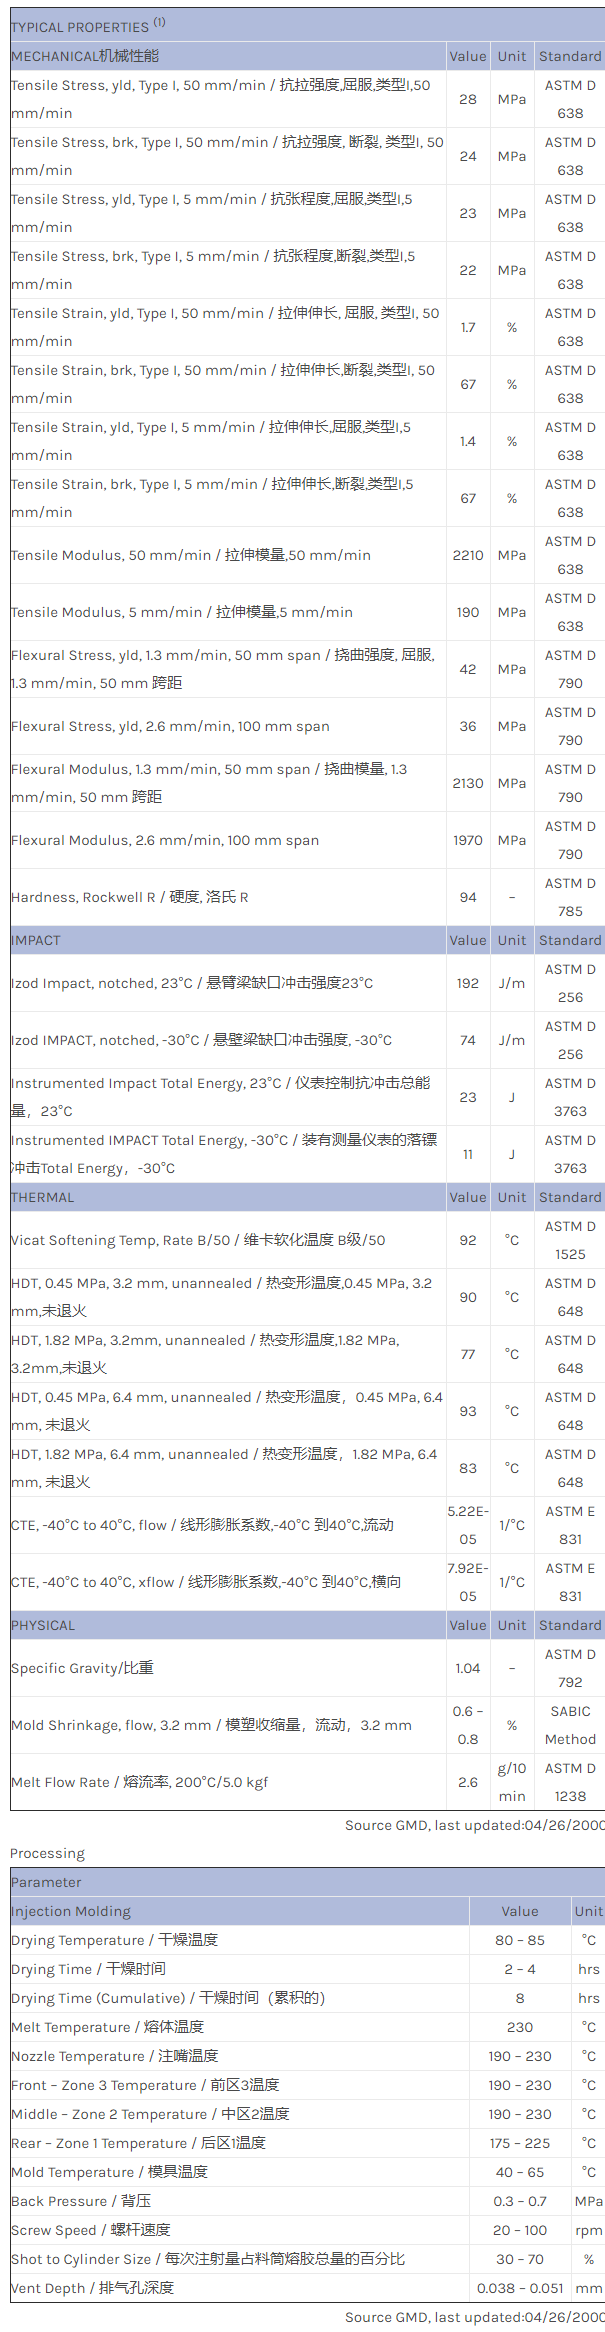605x2332 pixels.
Task: Click the Screw Speed row label
Action: (x=91, y=2230)
